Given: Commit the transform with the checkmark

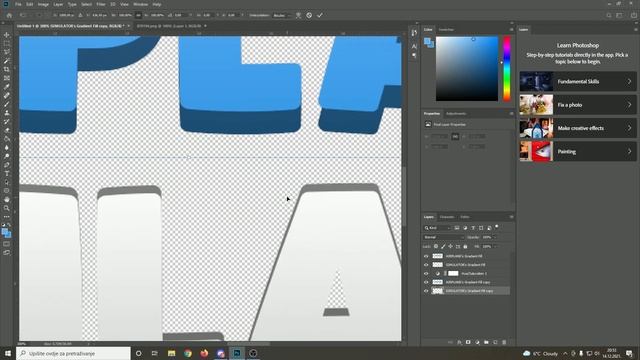Looking at the screenshot, I should coord(320,15).
